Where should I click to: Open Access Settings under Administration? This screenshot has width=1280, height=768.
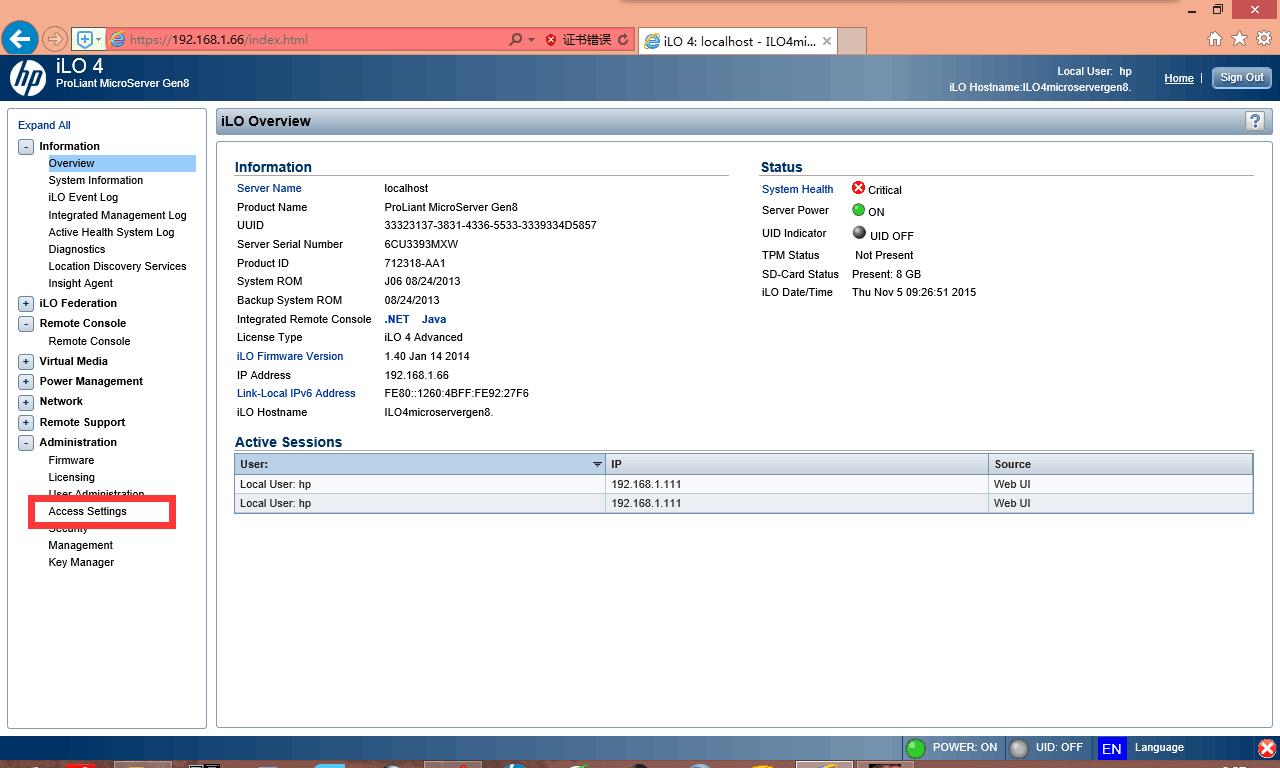pyautogui.click(x=87, y=511)
